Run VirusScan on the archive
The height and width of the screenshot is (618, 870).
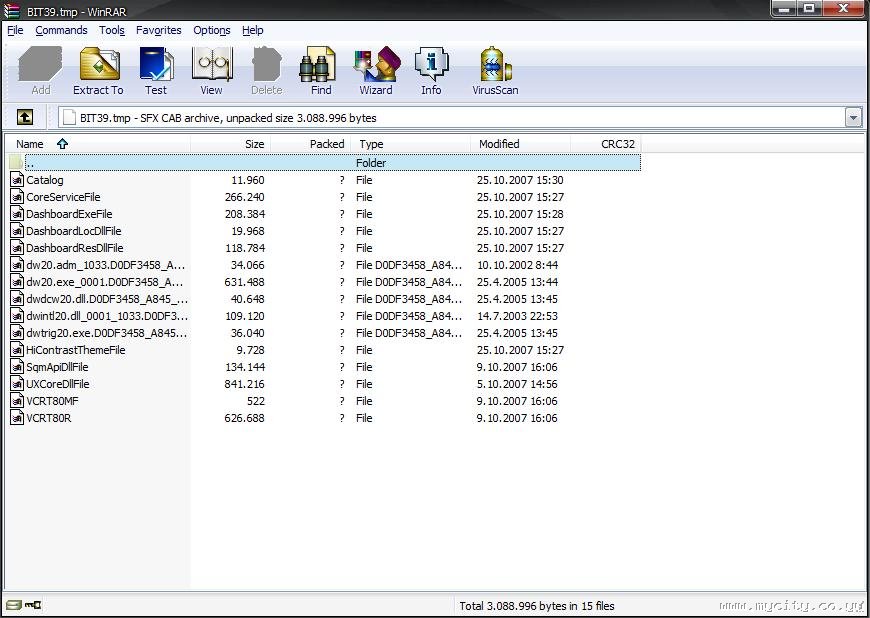[495, 70]
